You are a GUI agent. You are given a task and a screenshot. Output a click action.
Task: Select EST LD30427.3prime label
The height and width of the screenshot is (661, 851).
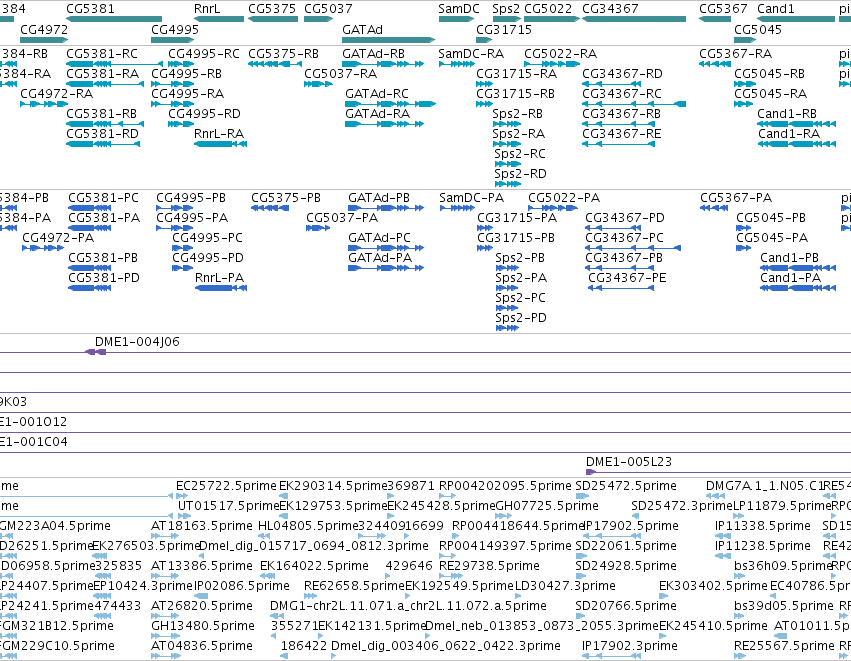pos(565,586)
